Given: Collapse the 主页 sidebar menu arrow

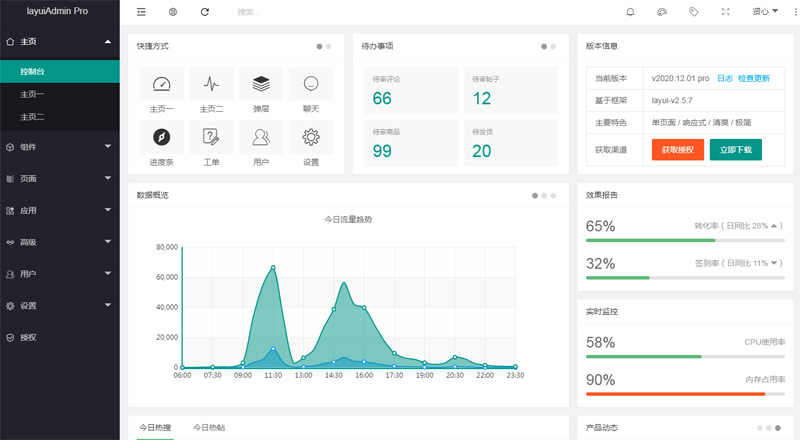Looking at the screenshot, I should [x=108, y=41].
